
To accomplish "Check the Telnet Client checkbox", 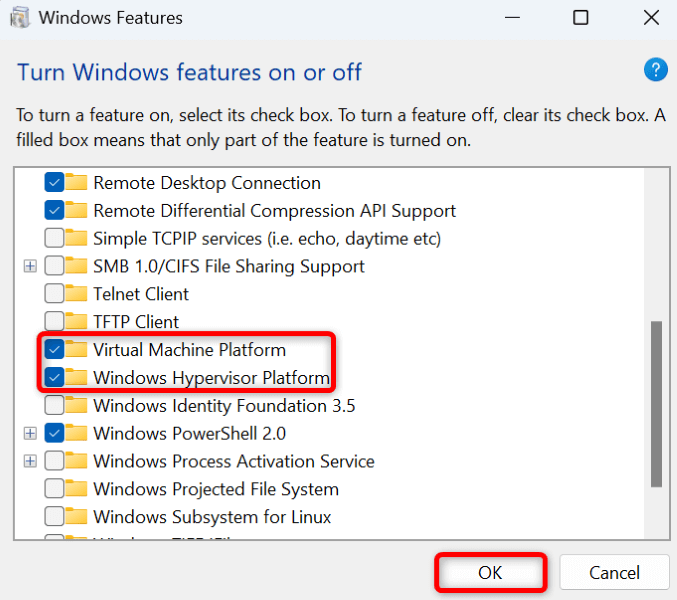I will click(x=54, y=294).
